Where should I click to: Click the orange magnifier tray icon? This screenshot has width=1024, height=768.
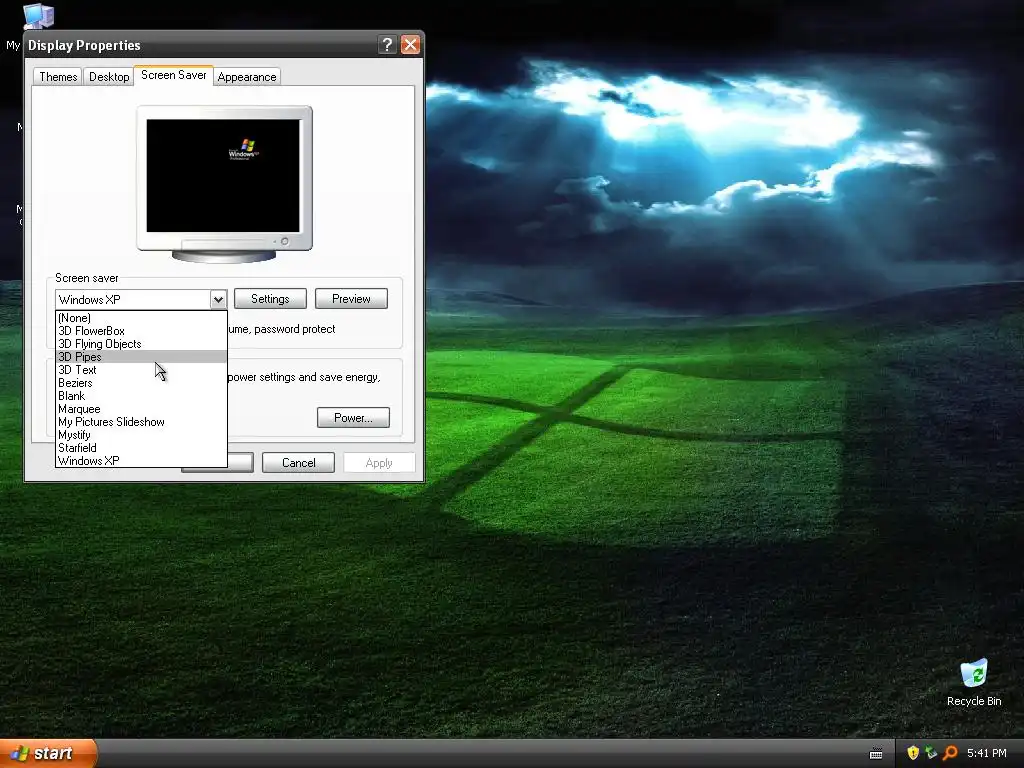[950, 753]
